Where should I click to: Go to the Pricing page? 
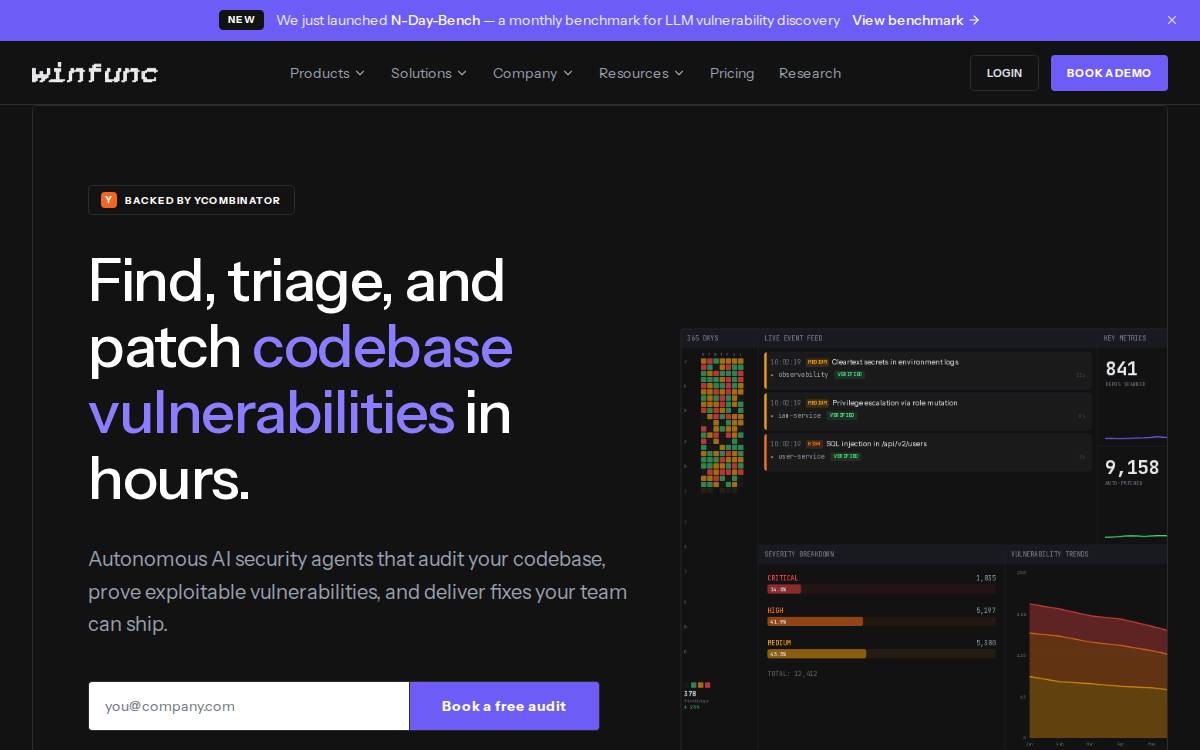(x=732, y=73)
